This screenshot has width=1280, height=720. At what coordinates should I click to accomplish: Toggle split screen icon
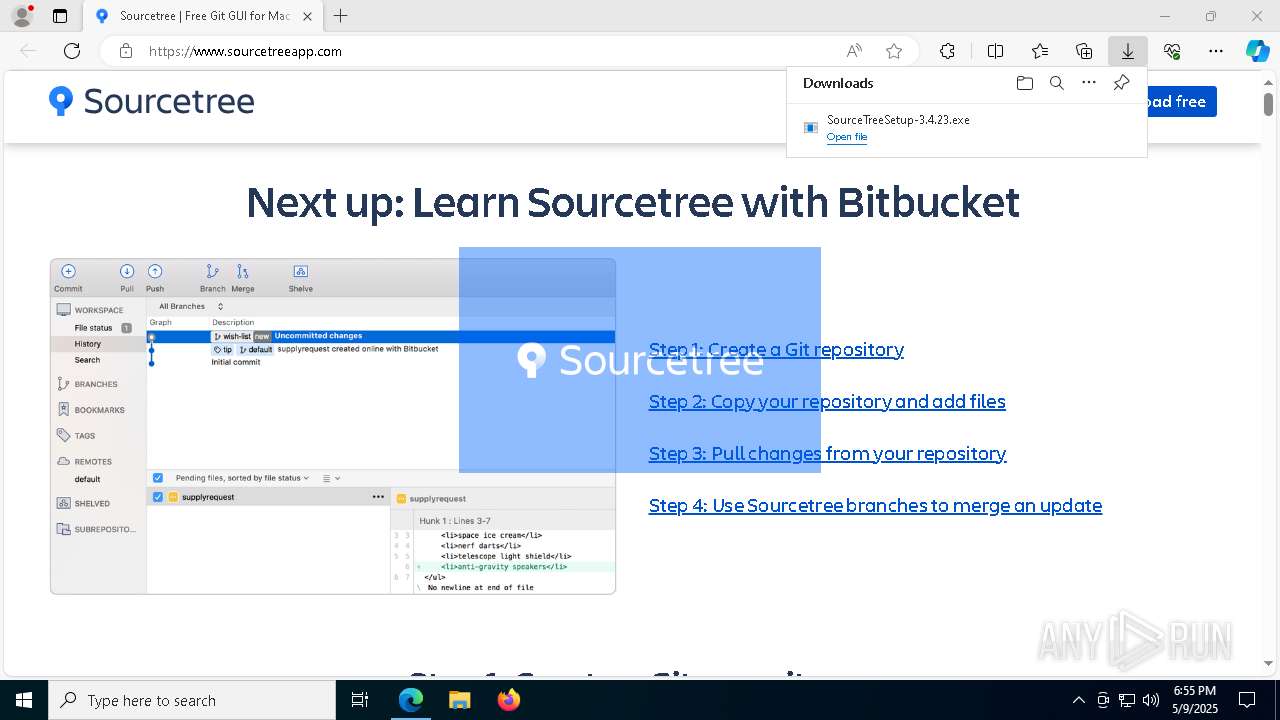995,51
